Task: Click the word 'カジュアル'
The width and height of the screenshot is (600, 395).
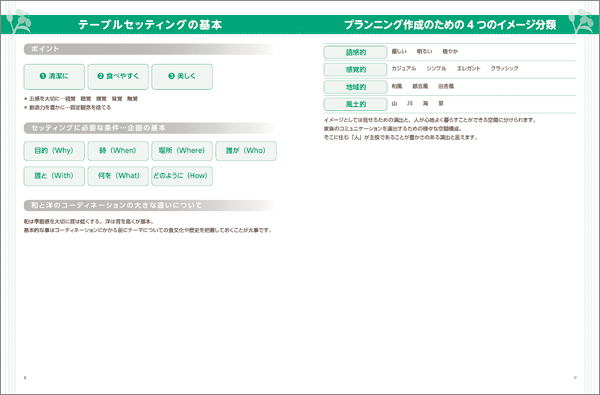Action: tap(404, 69)
